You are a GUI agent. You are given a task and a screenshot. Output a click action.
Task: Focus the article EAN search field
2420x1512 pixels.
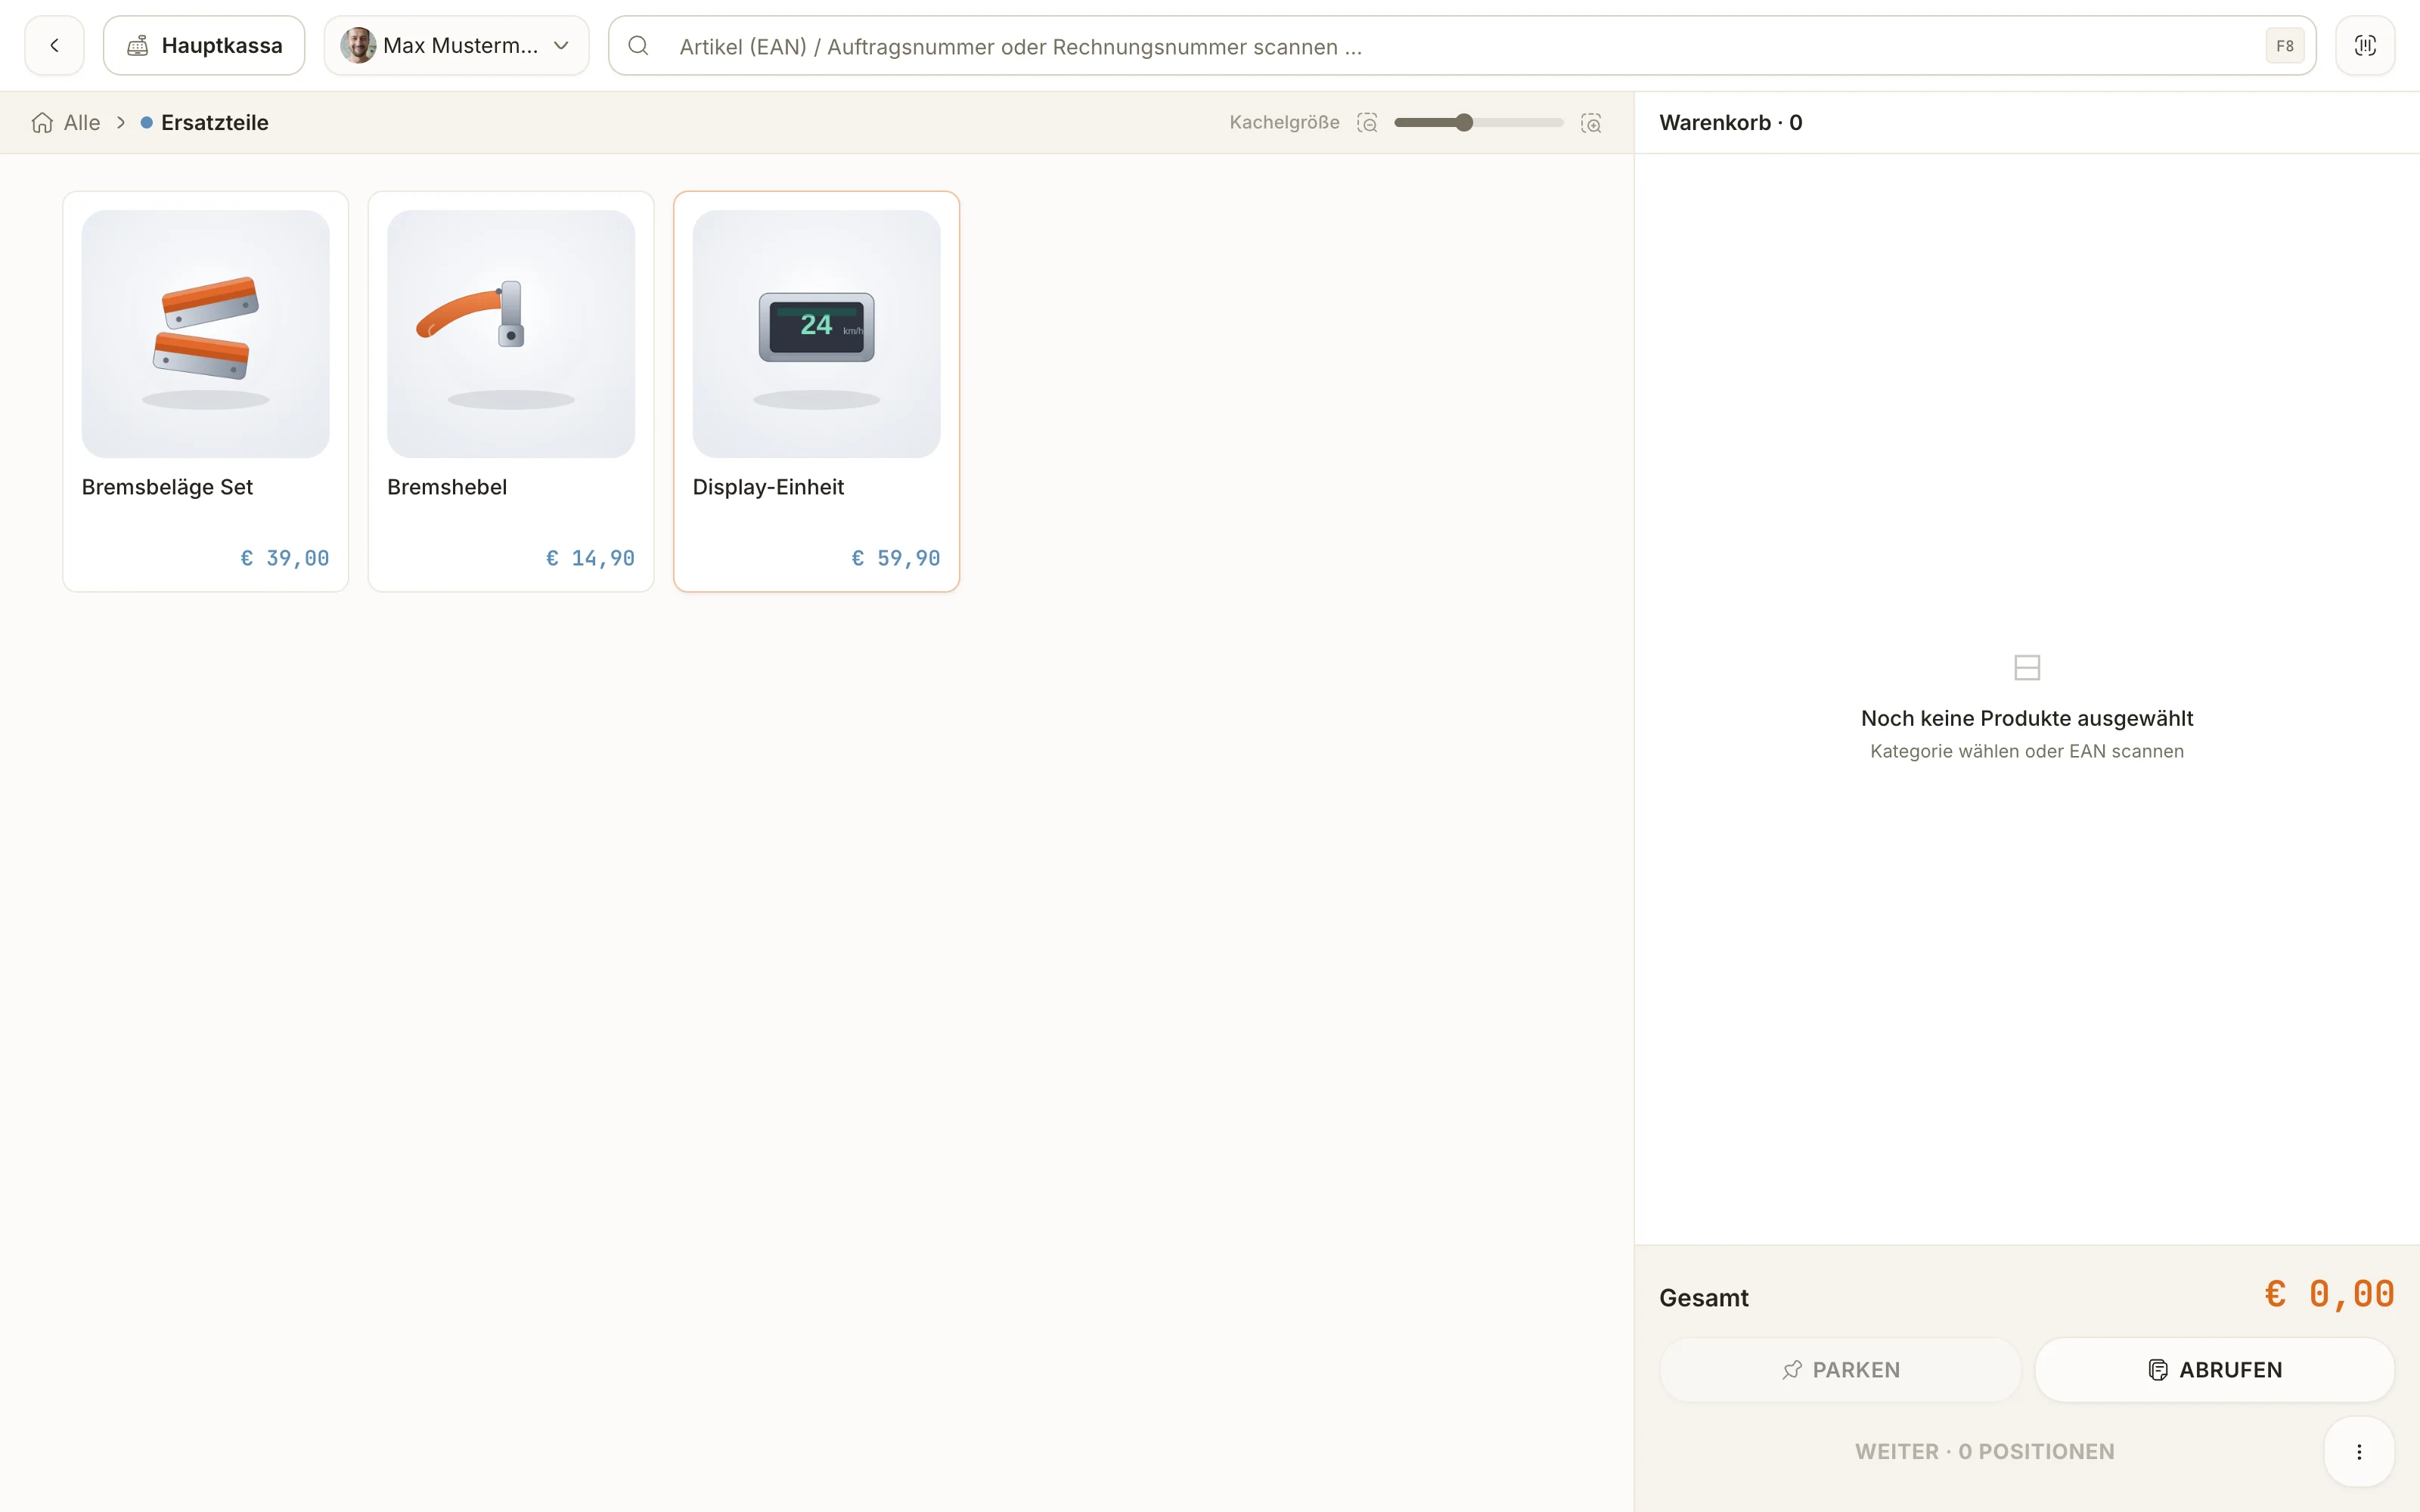[x=1462, y=45]
